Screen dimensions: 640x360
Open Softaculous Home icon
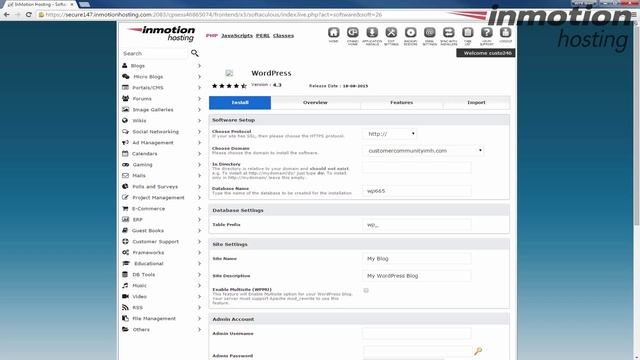click(333, 33)
